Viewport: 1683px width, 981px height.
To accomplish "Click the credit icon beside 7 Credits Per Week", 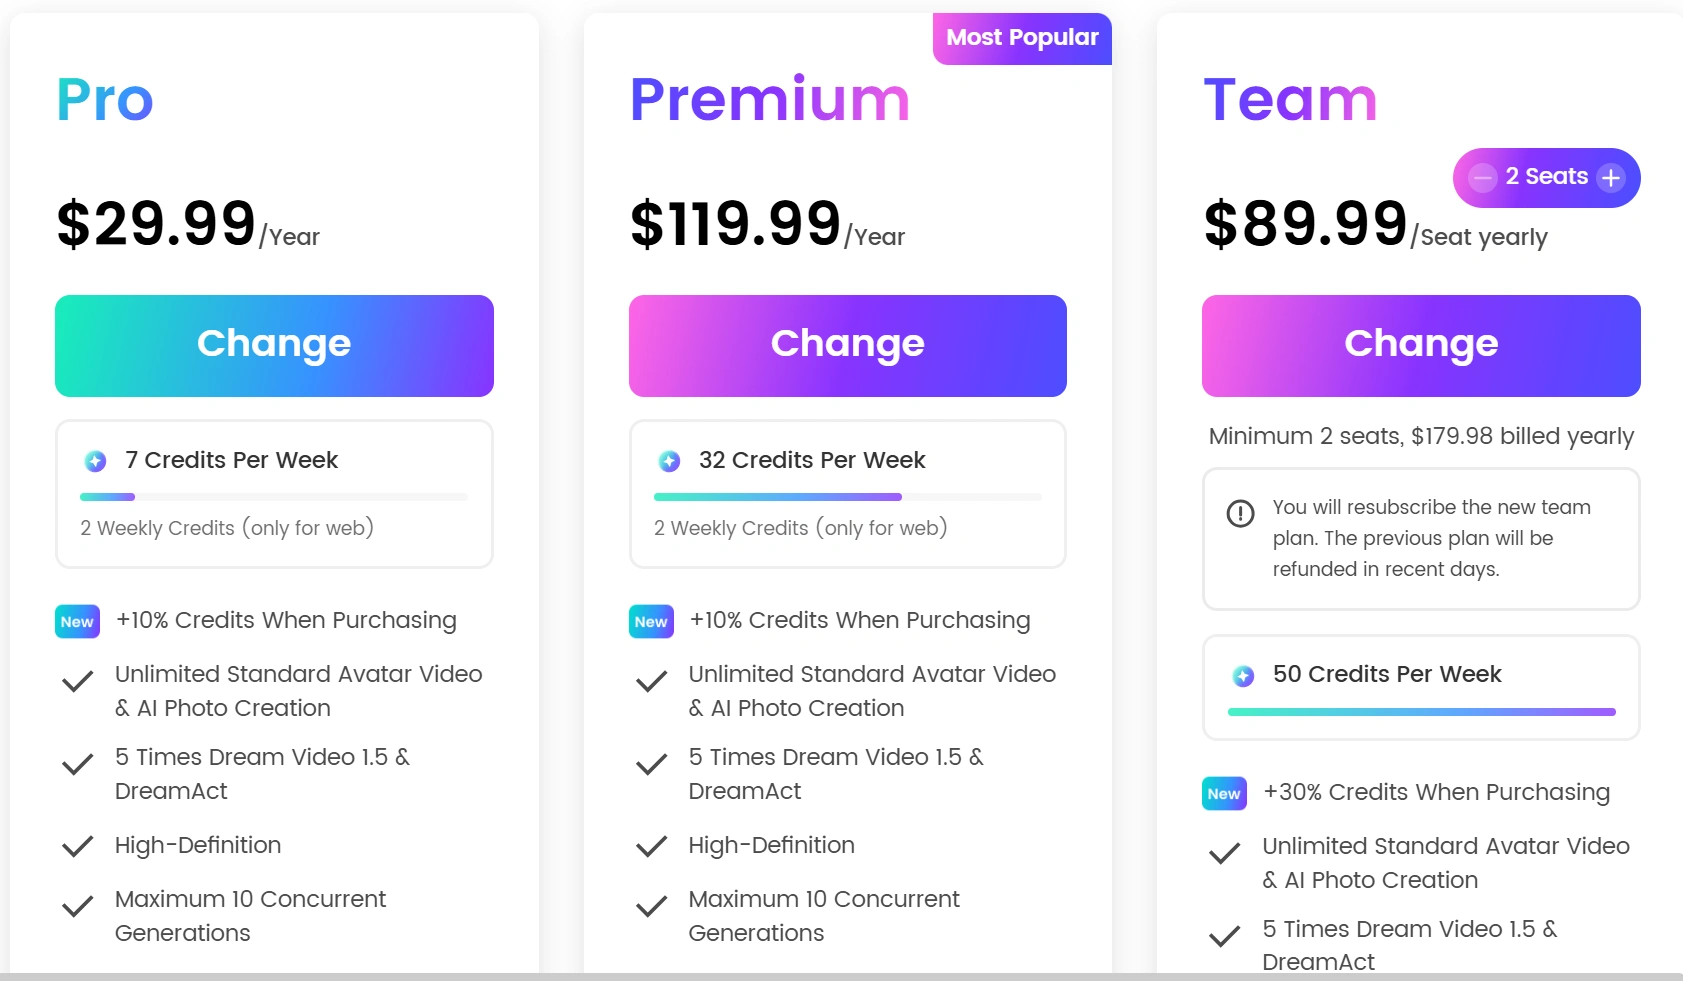I will (96, 461).
